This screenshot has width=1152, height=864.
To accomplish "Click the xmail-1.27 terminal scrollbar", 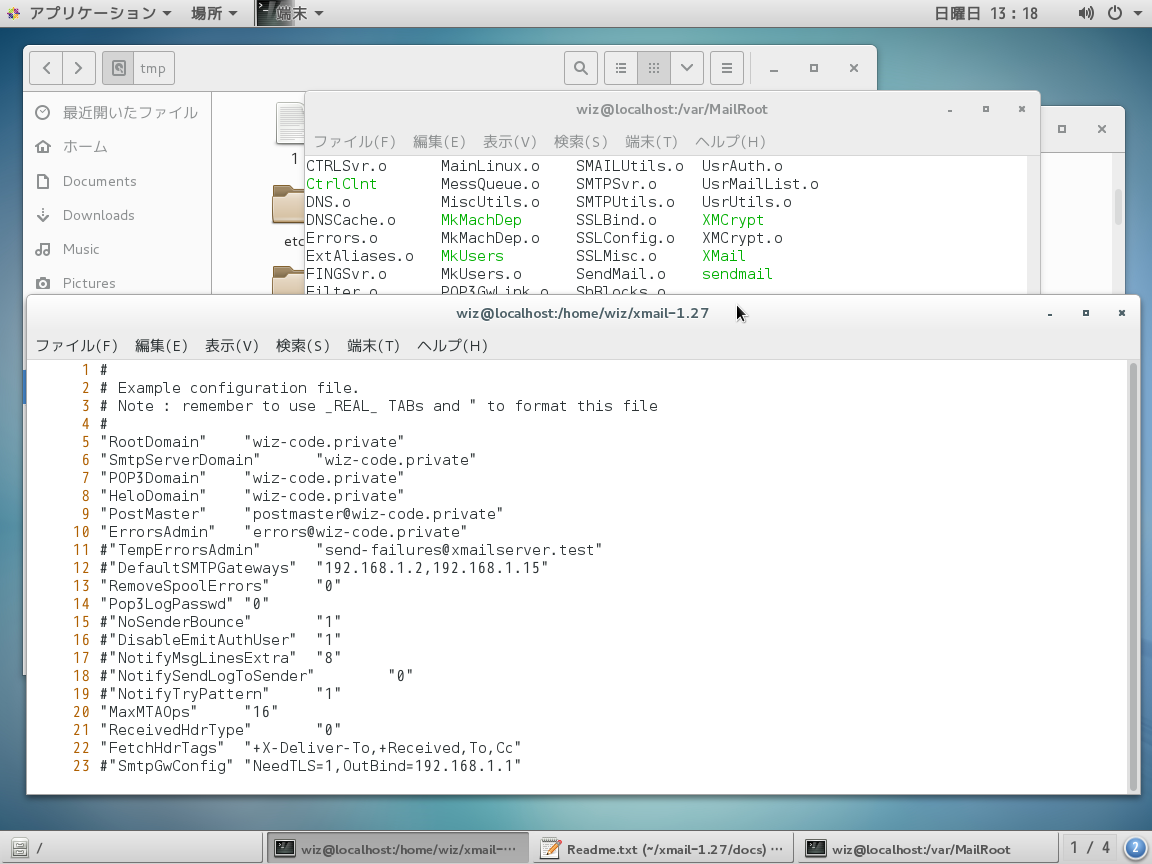I will click(1134, 577).
